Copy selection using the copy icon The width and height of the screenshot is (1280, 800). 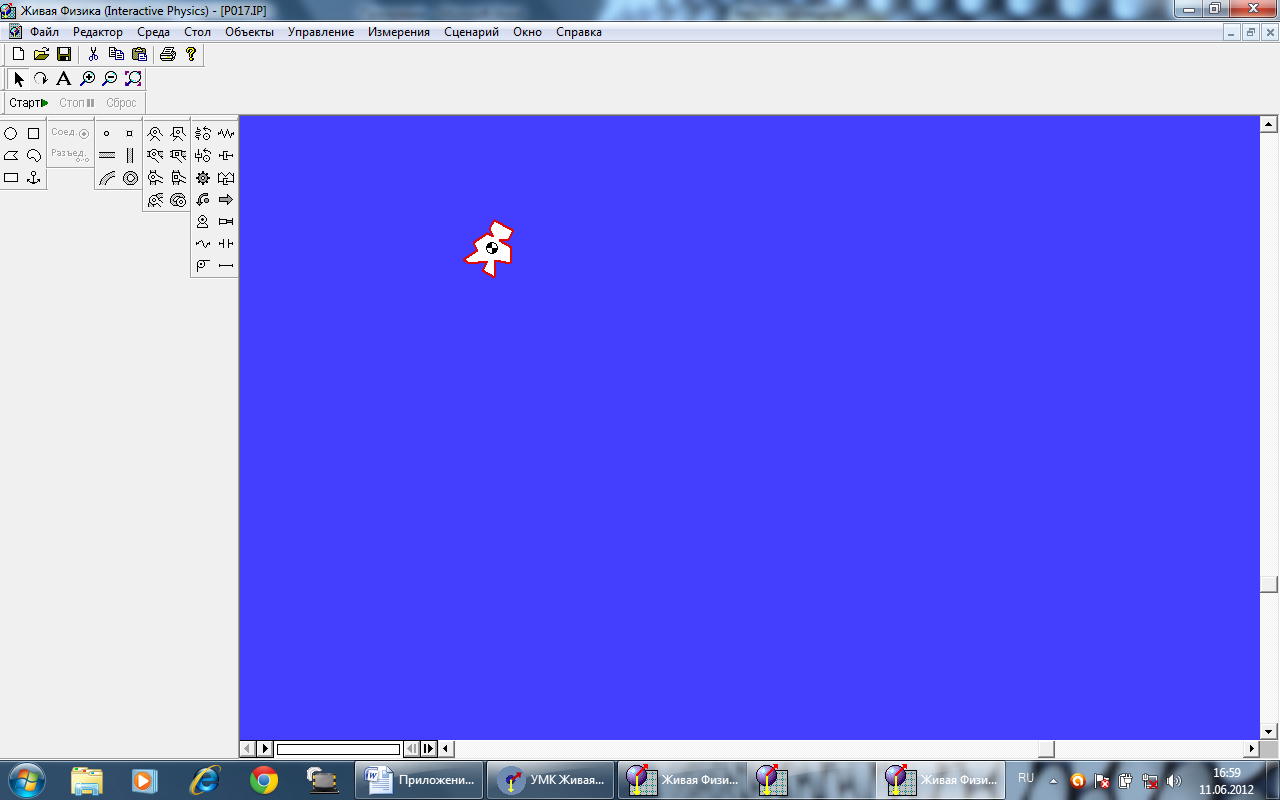(116, 54)
